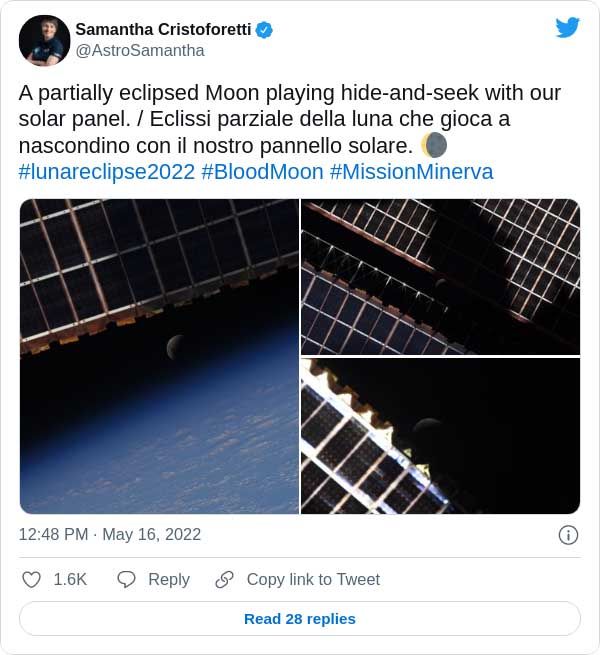This screenshot has width=600, height=655.
Task: Open the tweet info icon
Action: point(567,535)
